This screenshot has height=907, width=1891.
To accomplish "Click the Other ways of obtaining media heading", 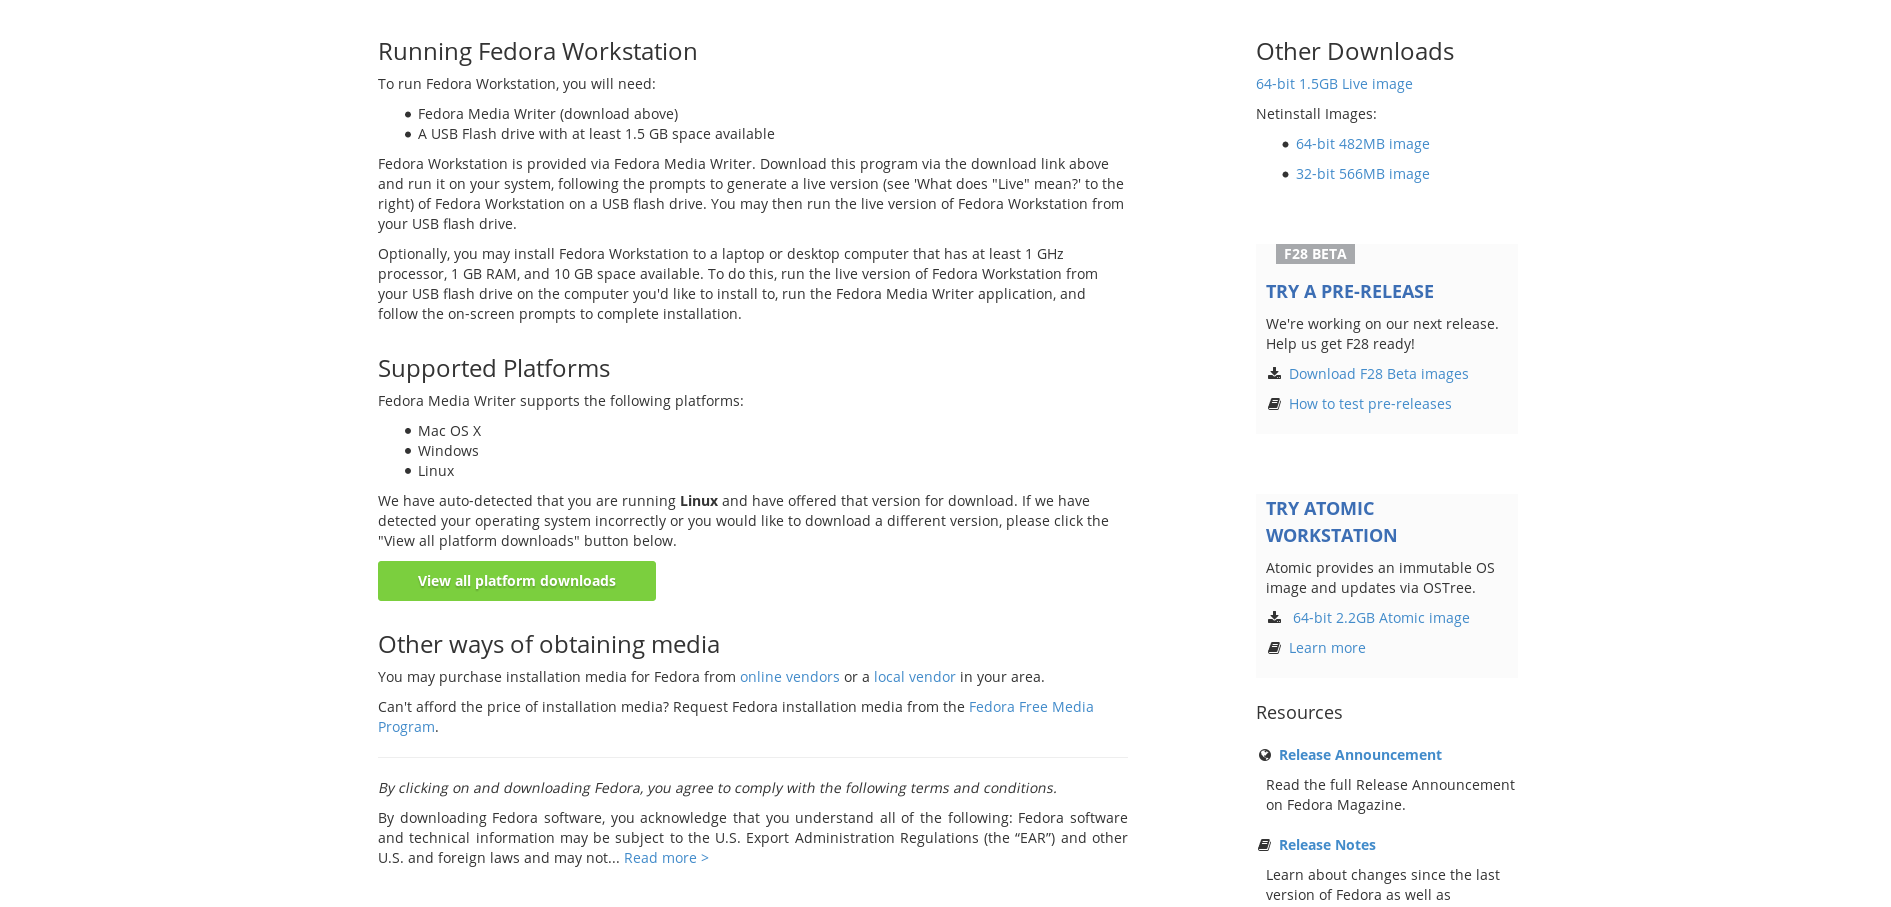I will click(549, 644).
